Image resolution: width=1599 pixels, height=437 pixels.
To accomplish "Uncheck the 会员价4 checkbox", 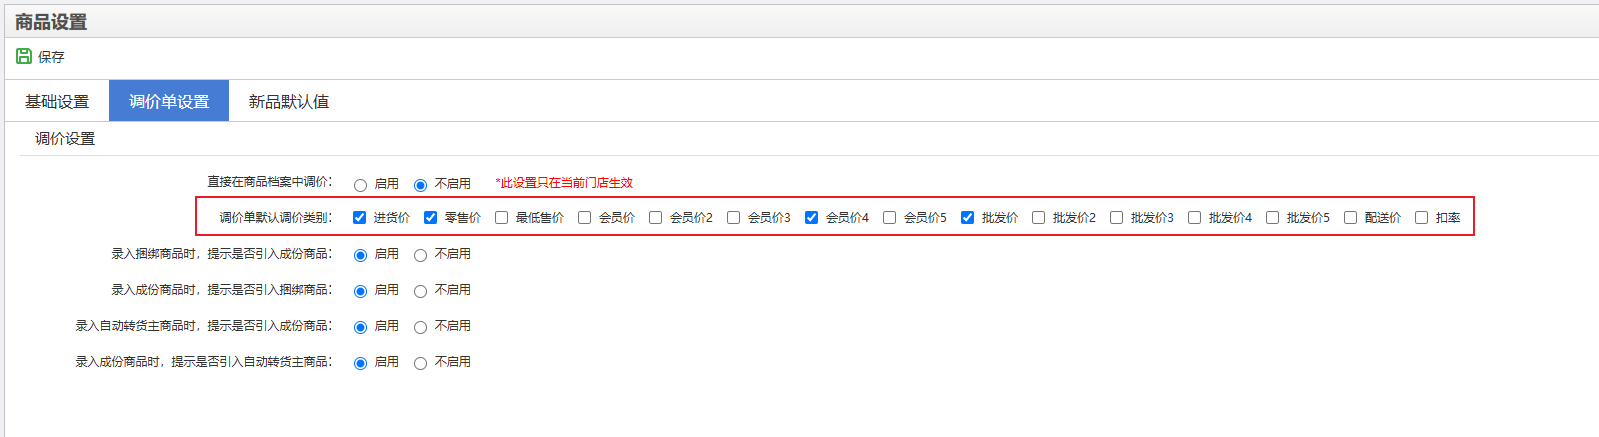I will click(x=811, y=217).
